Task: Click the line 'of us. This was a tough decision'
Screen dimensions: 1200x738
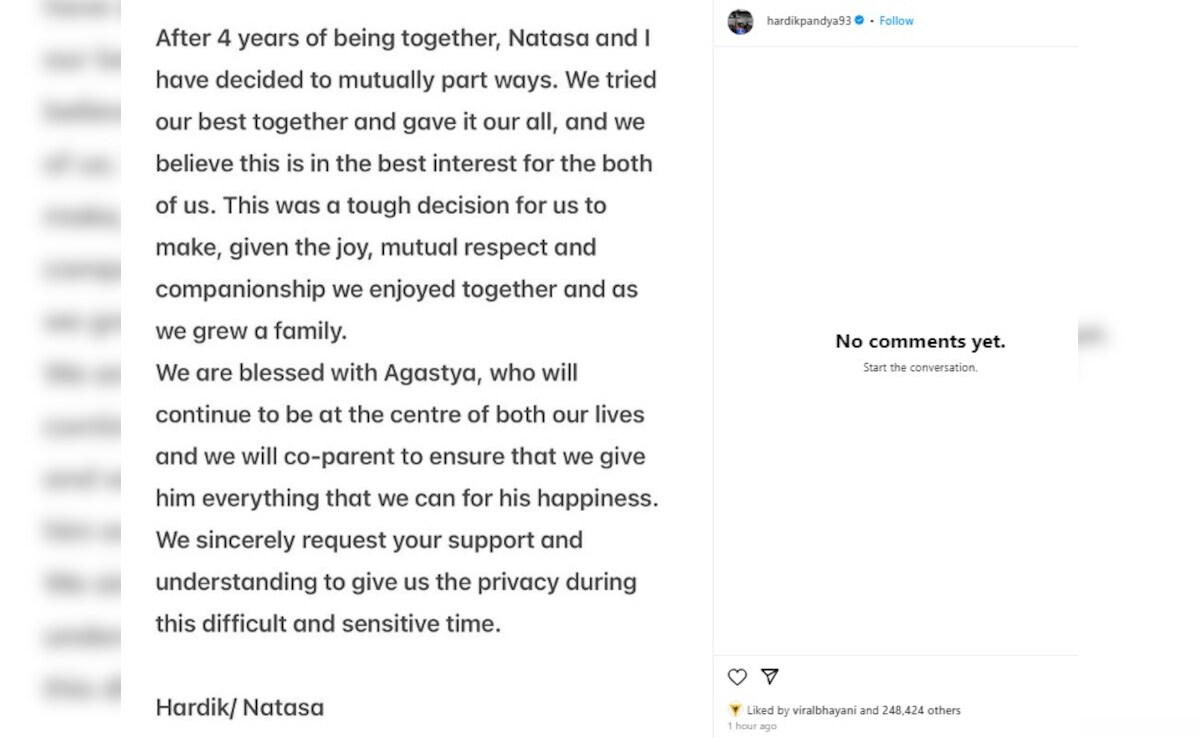Action: (381, 205)
